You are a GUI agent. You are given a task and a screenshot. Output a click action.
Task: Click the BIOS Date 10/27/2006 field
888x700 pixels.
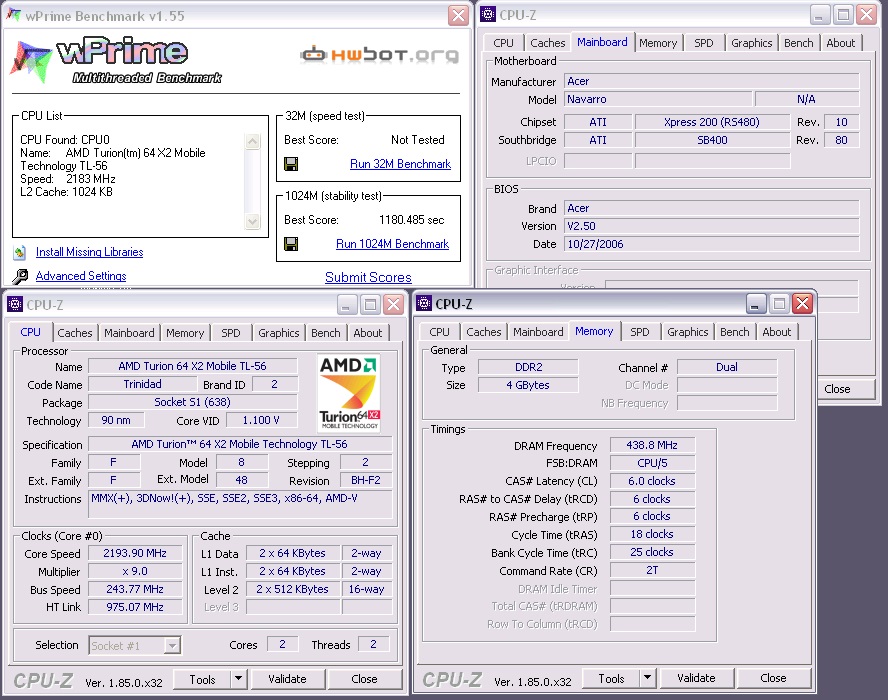tap(712, 244)
